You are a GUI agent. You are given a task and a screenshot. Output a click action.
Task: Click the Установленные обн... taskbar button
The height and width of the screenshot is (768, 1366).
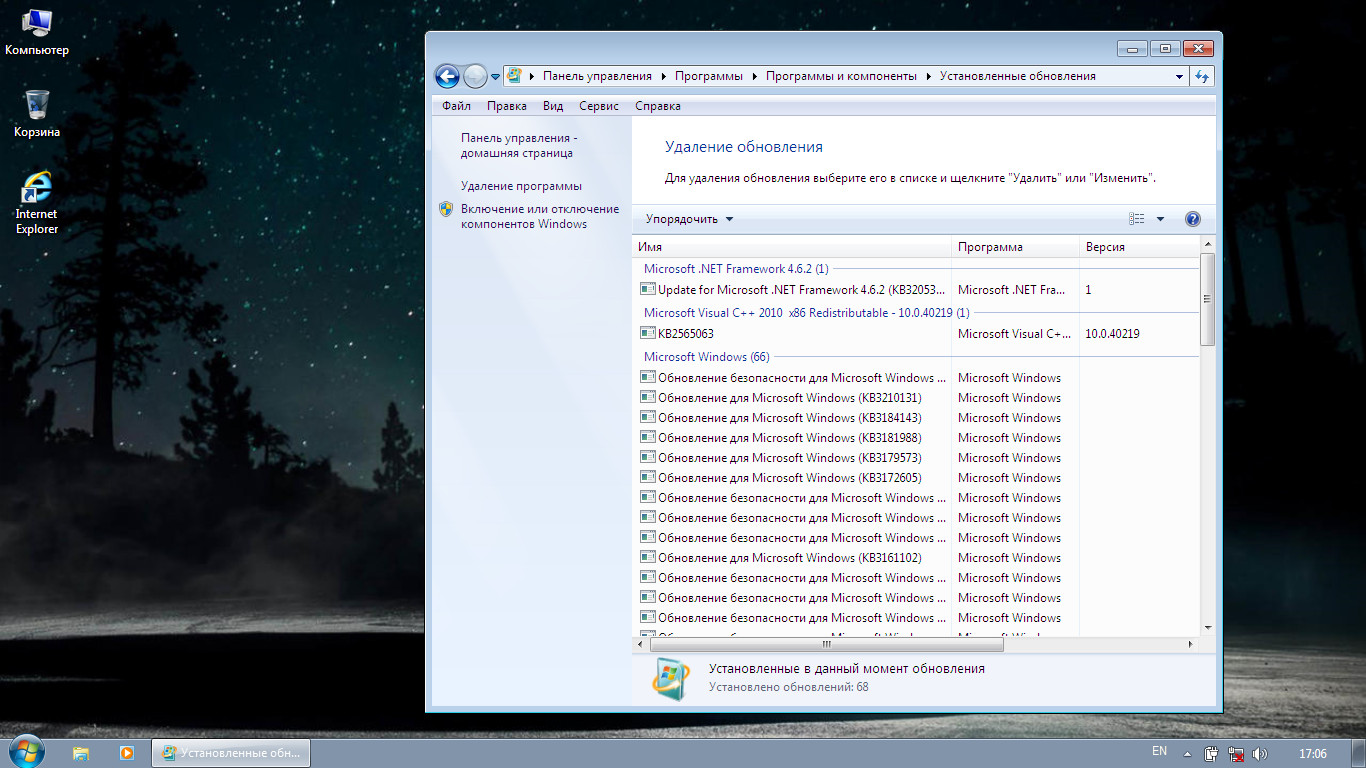231,752
